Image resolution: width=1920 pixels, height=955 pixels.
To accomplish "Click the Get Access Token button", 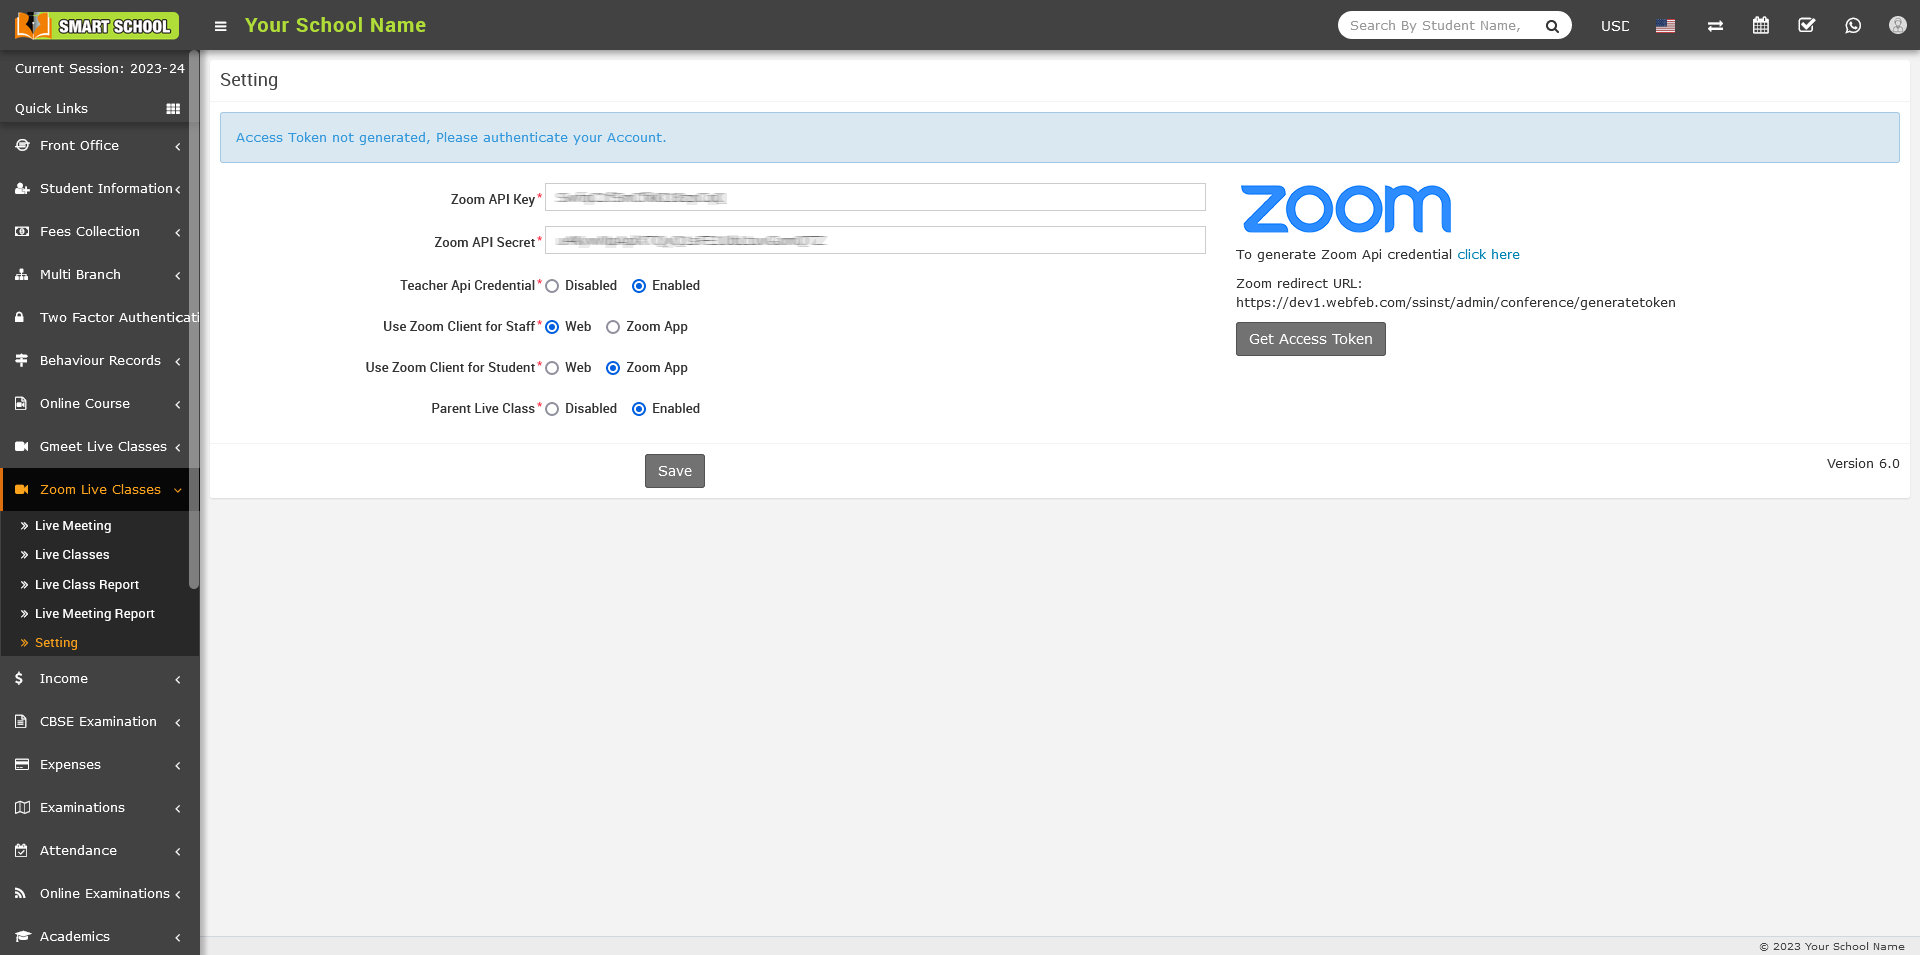I will pyautogui.click(x=1310, y=339).
